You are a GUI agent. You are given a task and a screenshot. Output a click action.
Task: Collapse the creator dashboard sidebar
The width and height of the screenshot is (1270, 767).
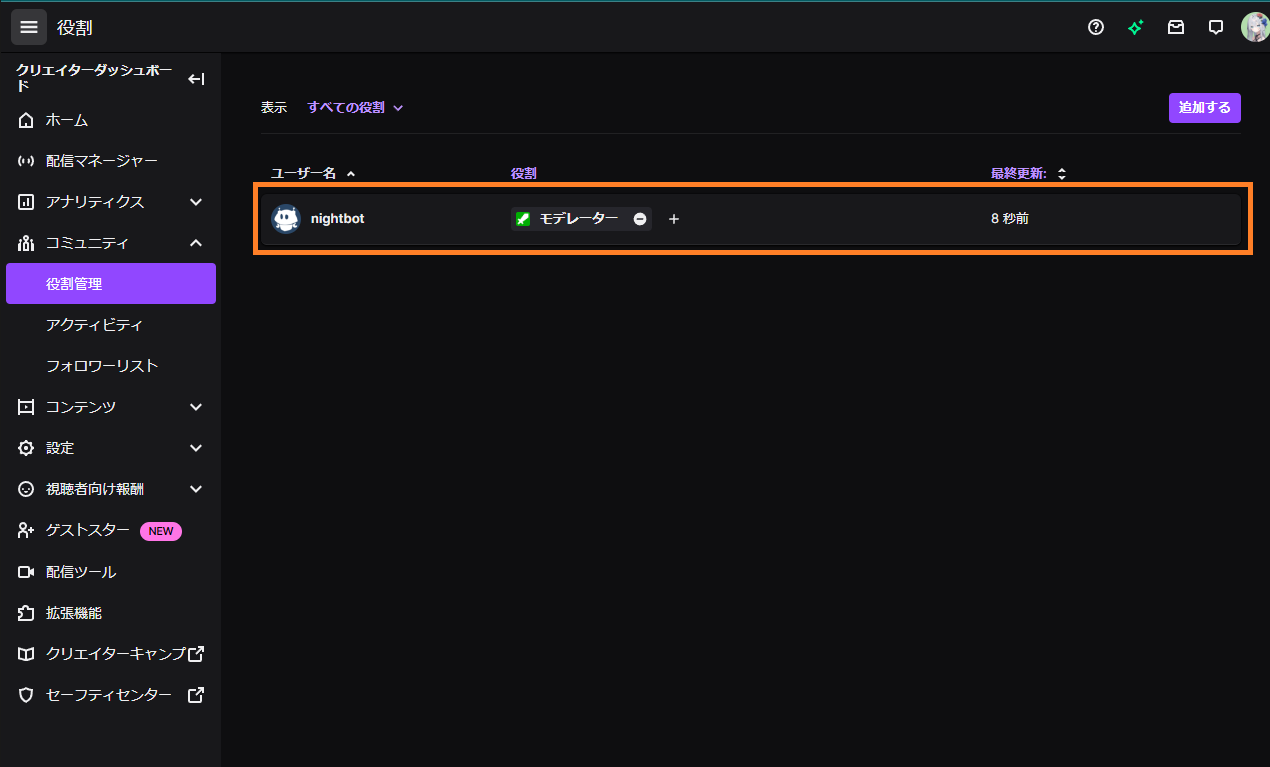tap(196, 79)
